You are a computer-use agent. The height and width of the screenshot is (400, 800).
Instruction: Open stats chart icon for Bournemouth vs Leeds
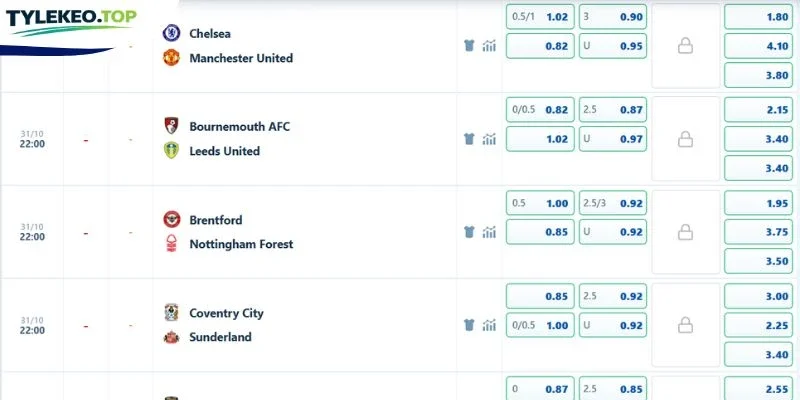pos(489,139)
